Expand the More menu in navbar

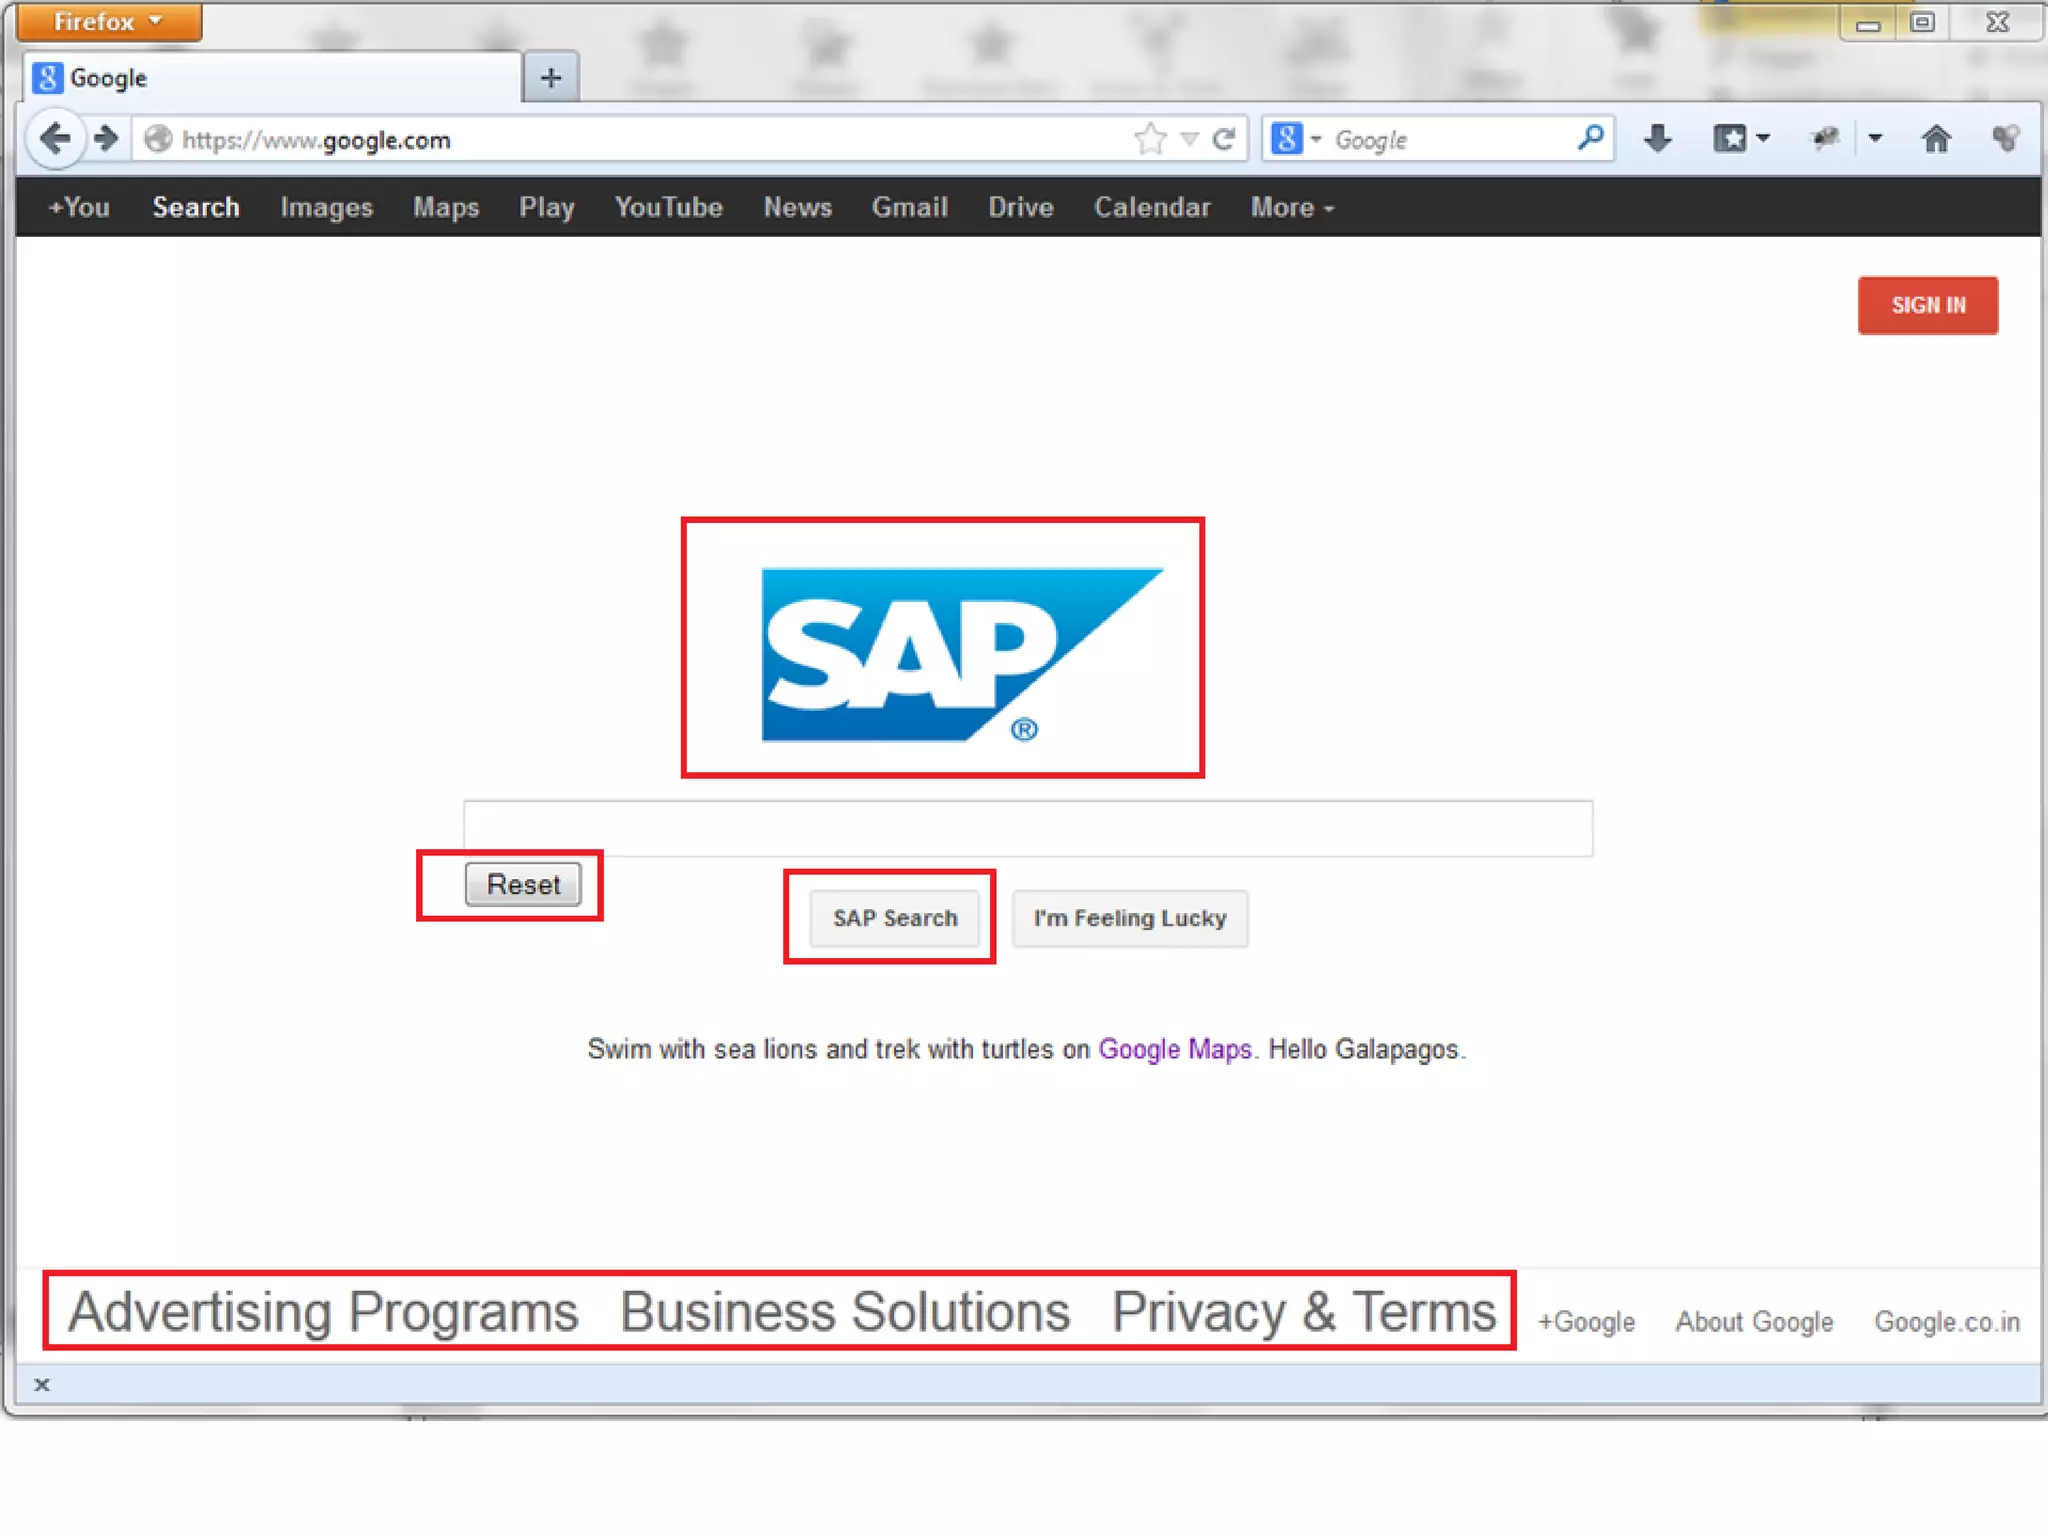(1291, 207)
